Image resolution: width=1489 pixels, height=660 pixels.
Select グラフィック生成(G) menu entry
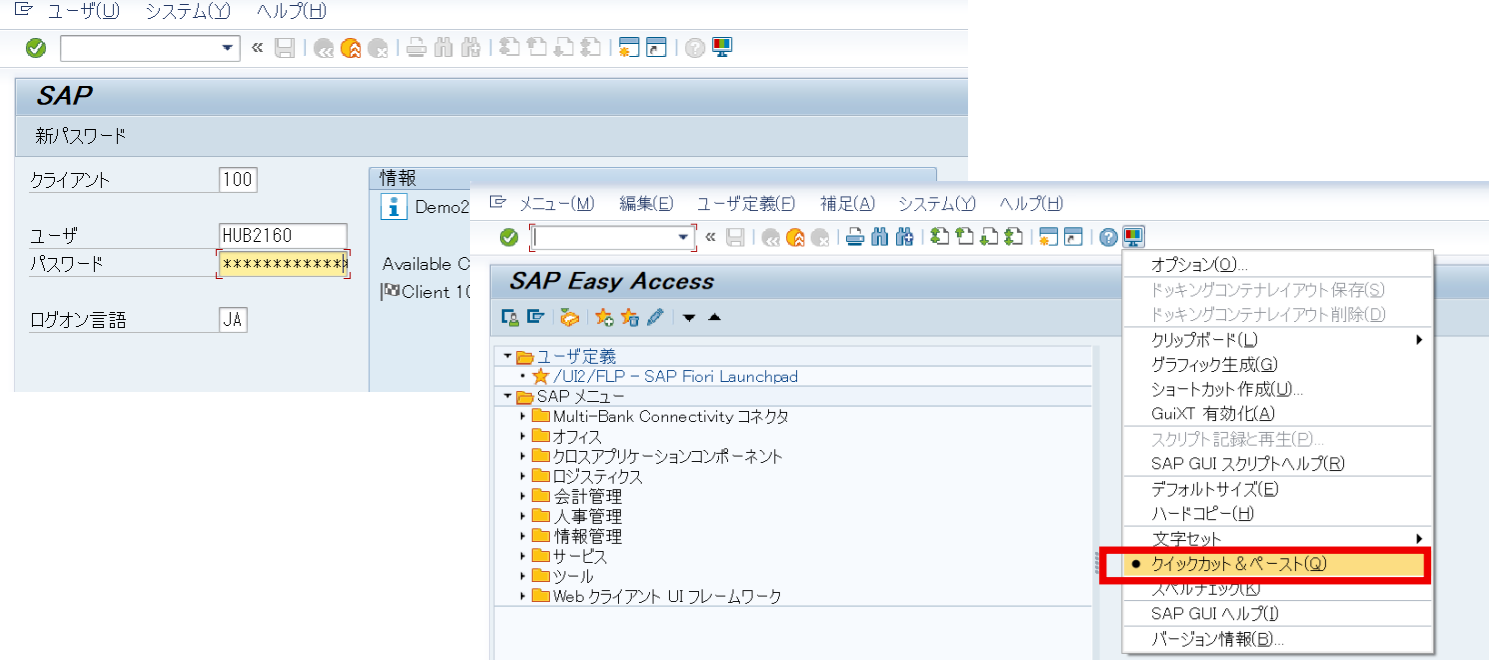click(1278, 365)
